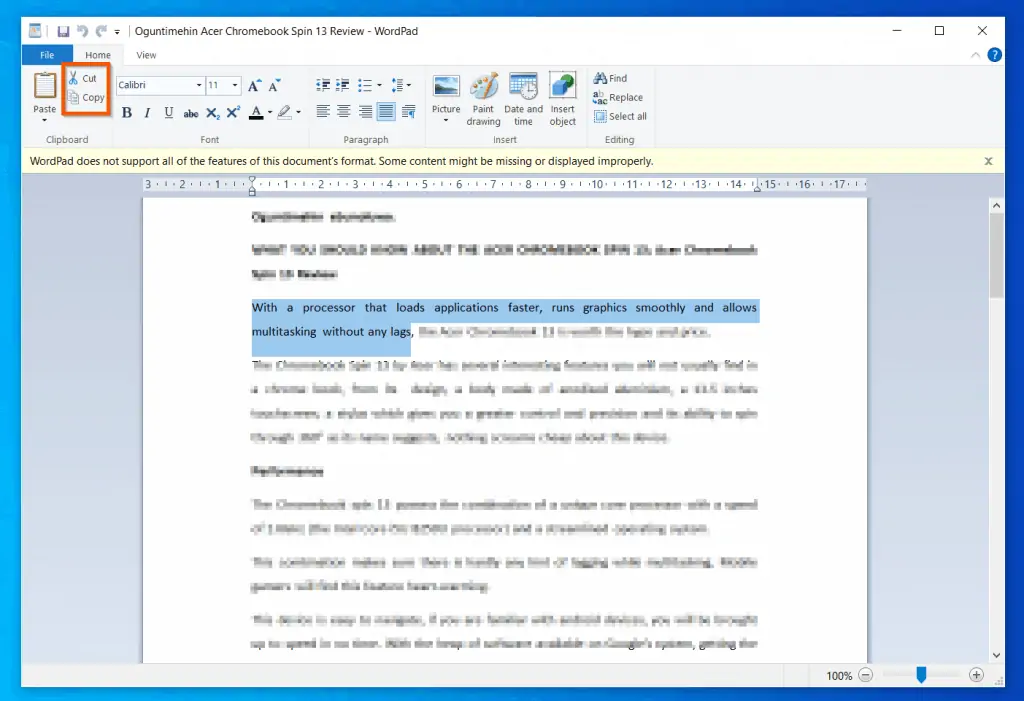1024x701 pixels.
Task: Click Select all in the Editing group
Action: pyautogui.click(x=620, y=116)
